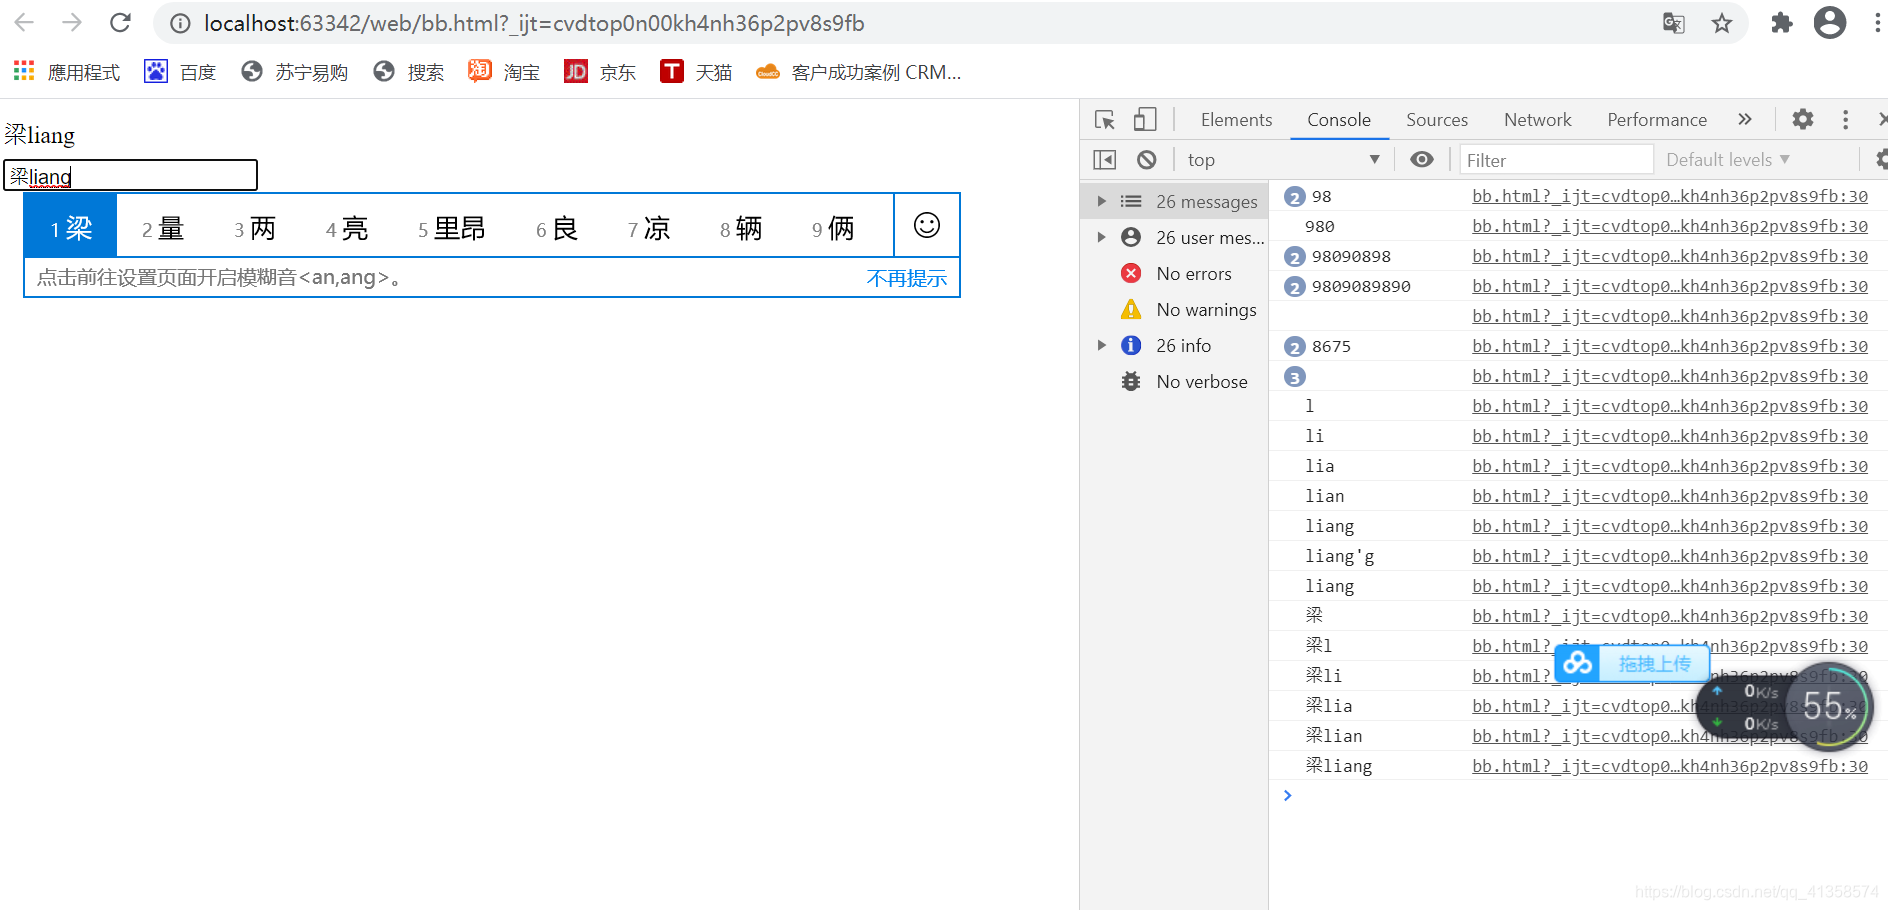Open the extensions puzzle icon

tap(1781, 23)
